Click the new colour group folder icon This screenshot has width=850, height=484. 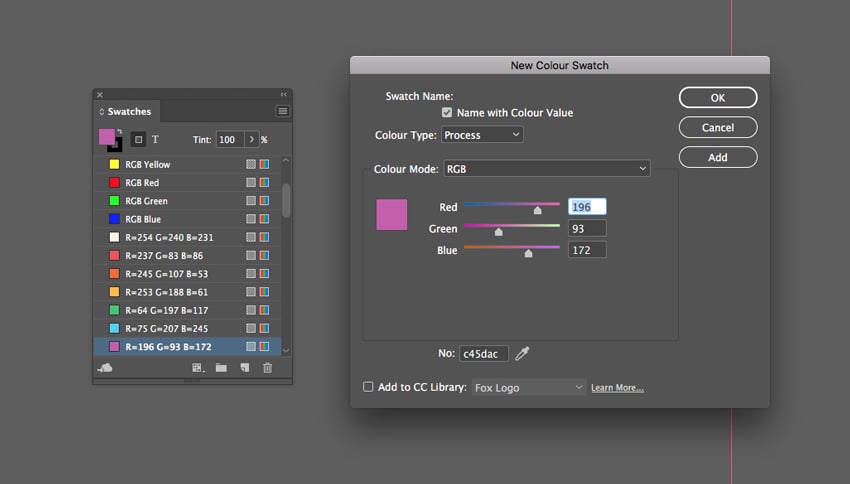(221, 368)
